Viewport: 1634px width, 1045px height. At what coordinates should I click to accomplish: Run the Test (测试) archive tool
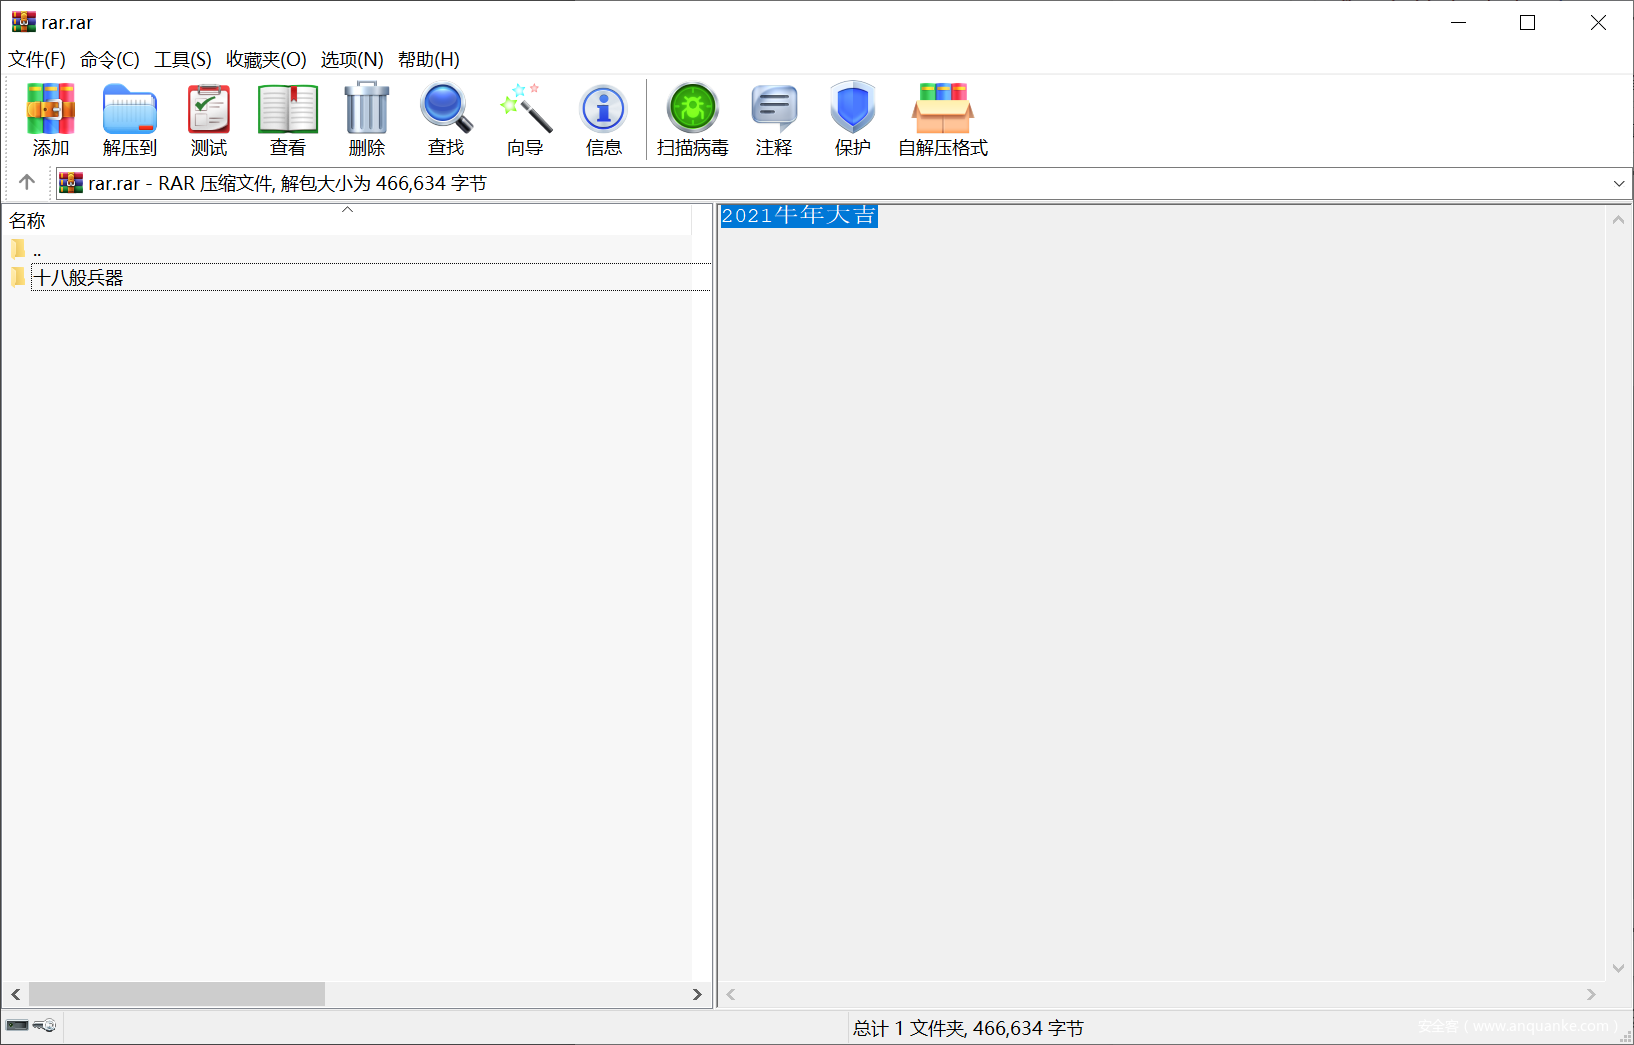coord(209,110)
